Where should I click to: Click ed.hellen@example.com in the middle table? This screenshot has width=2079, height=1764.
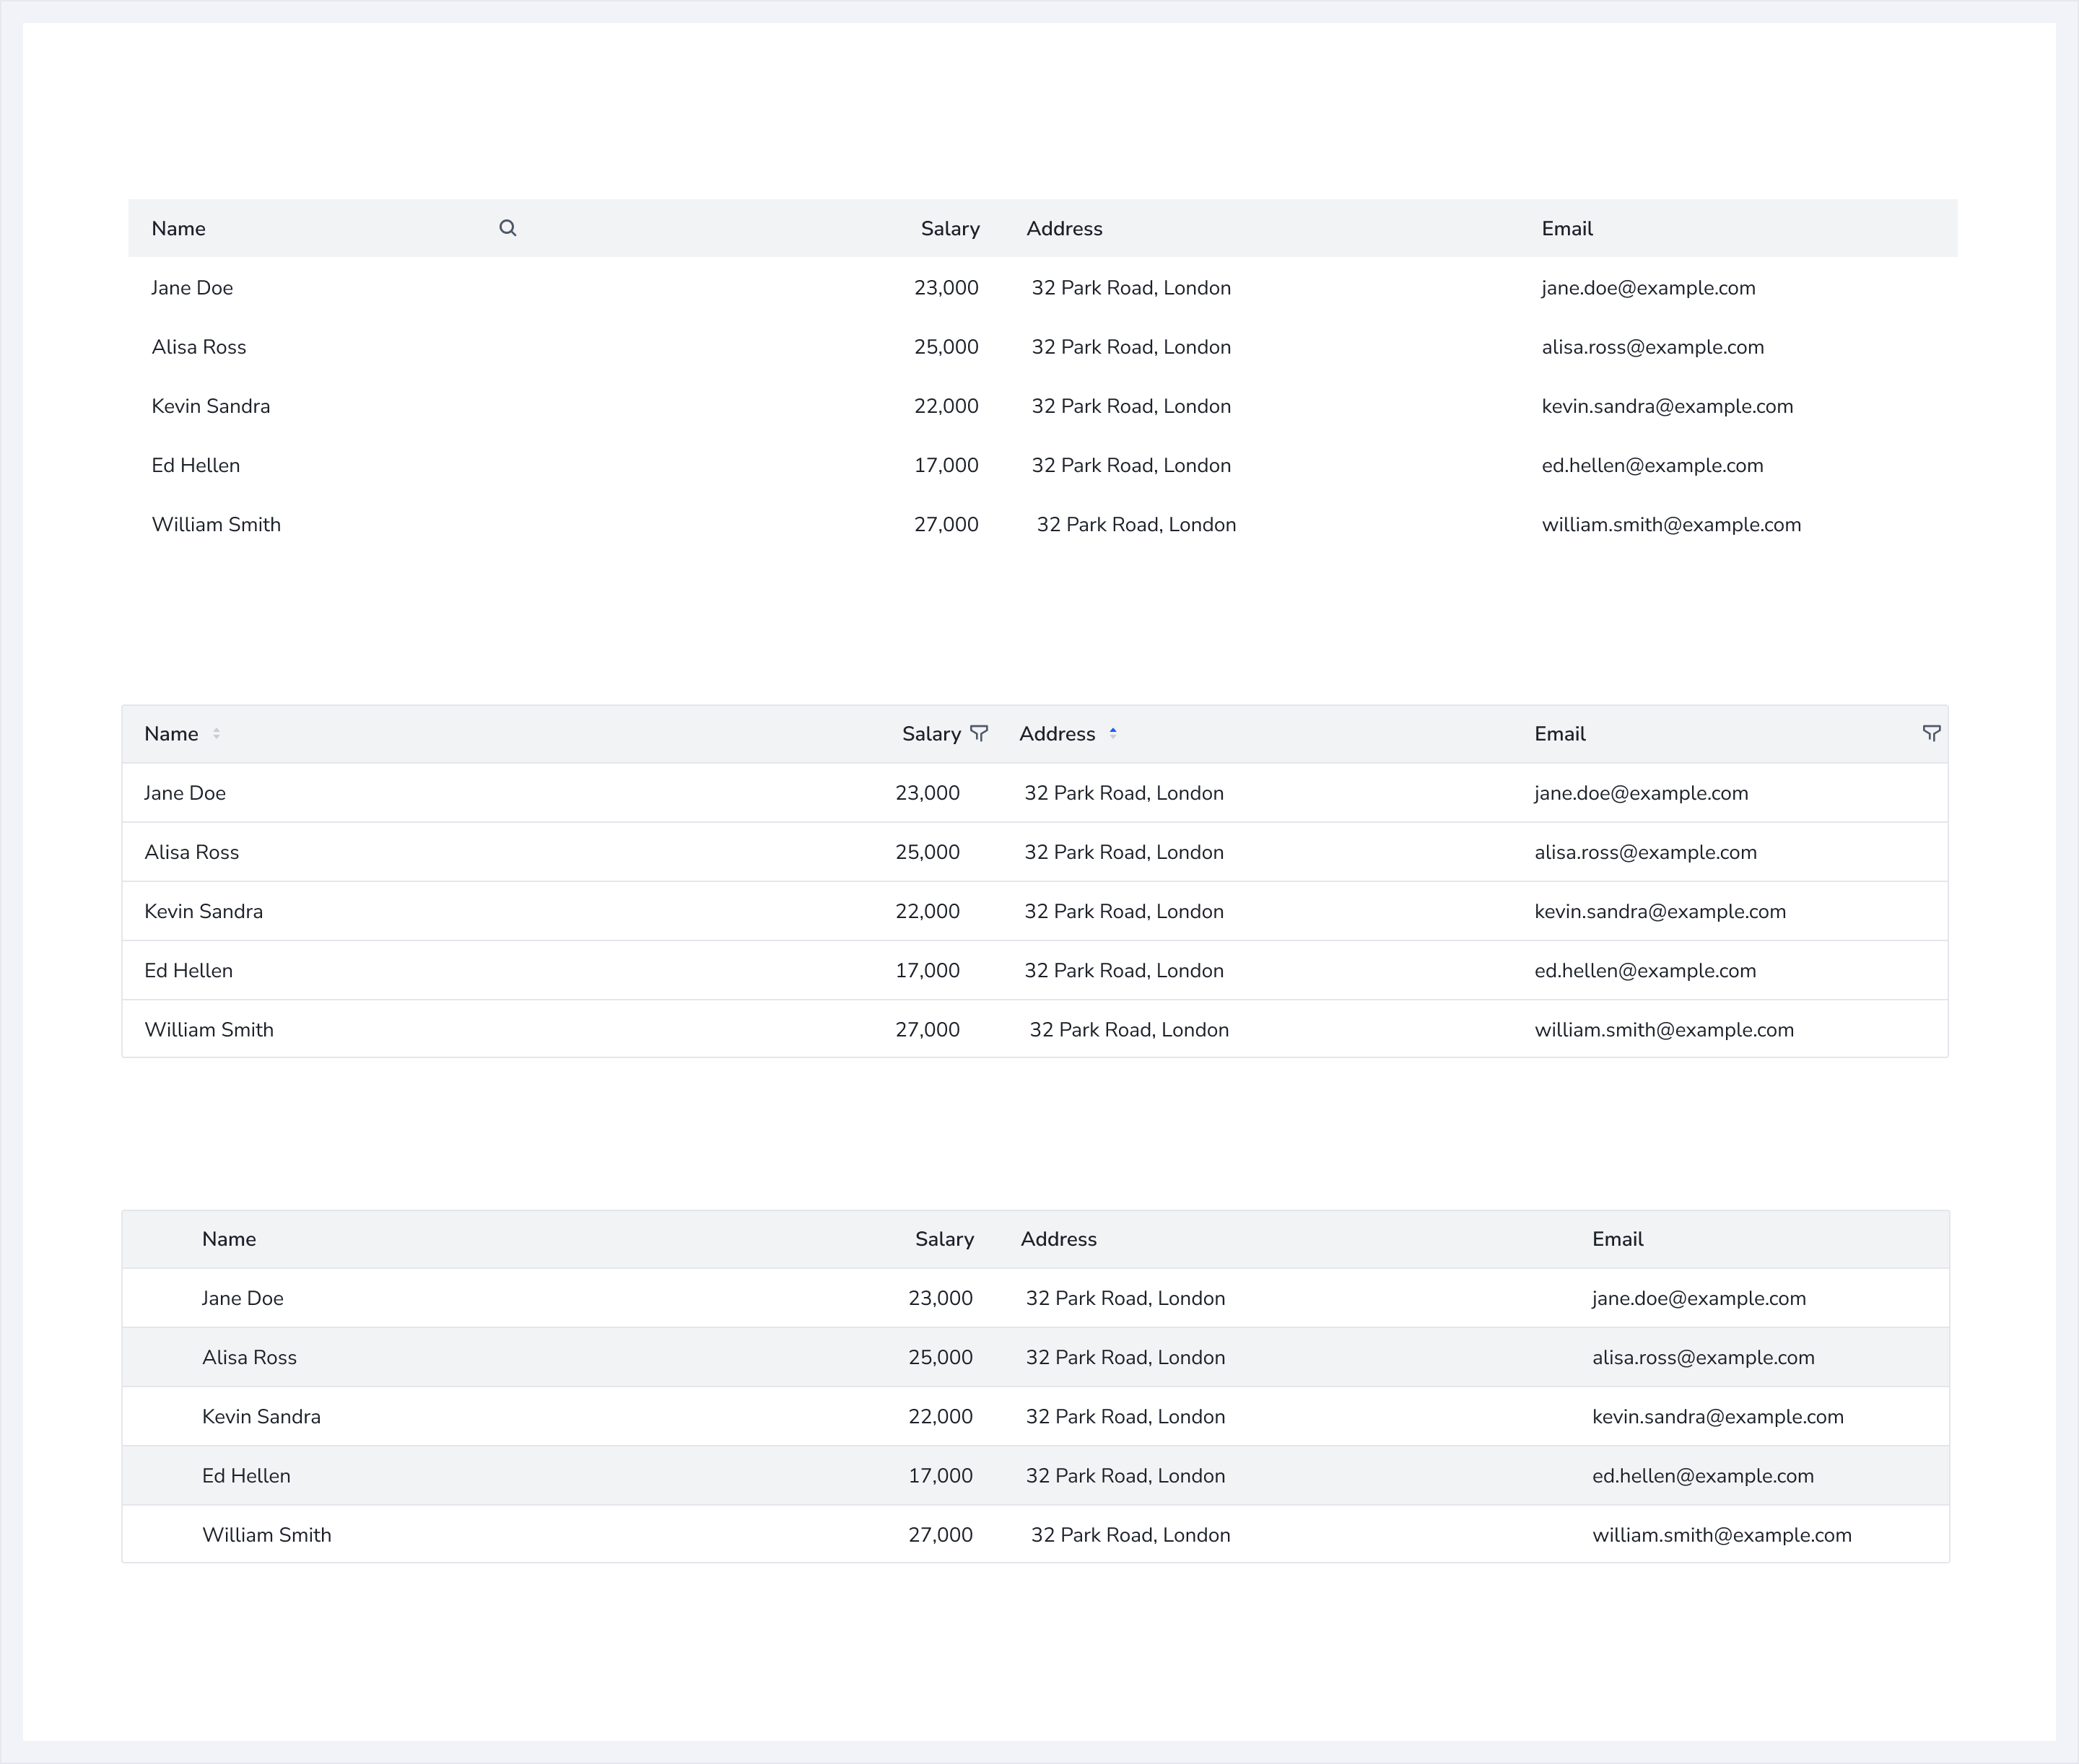point(1645,971)
